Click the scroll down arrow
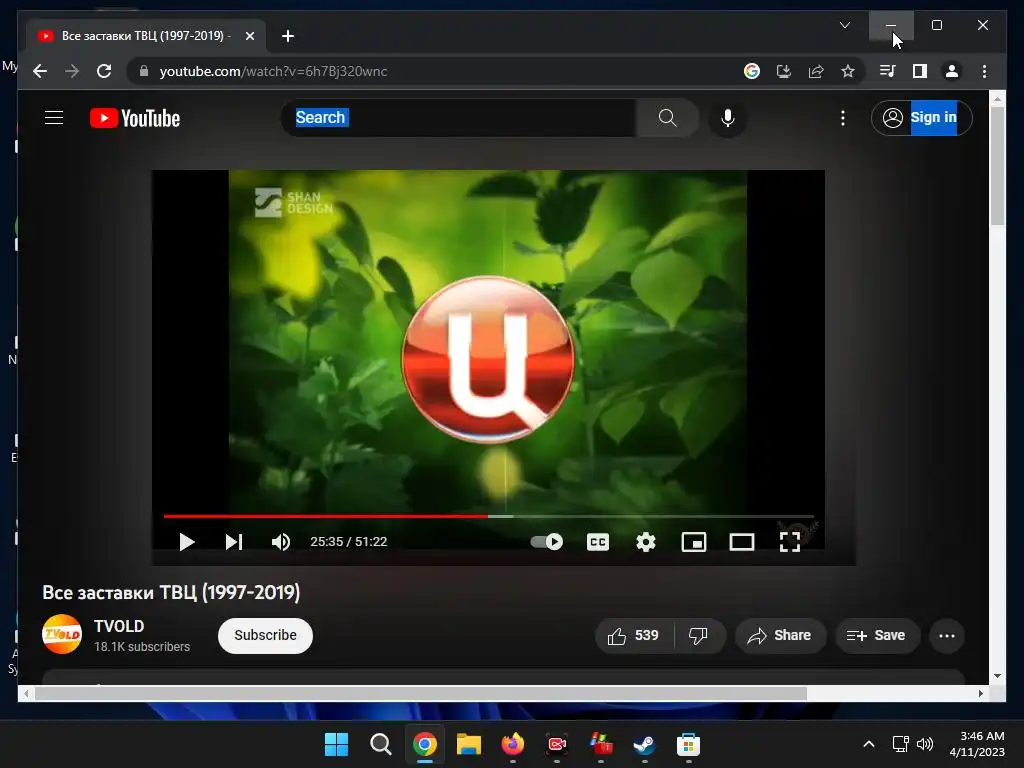This screenshot has height=768, width=1024. [x=997, y=676]
